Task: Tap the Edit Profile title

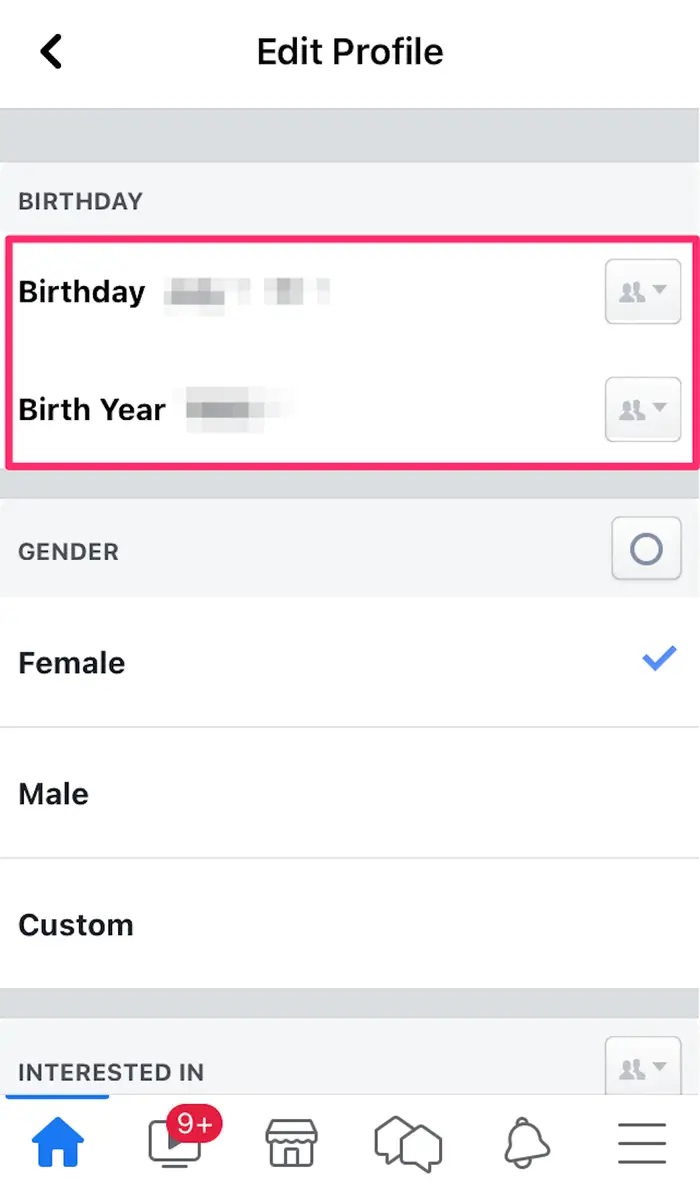Action: pyautogui.click(x=349, y=51)
